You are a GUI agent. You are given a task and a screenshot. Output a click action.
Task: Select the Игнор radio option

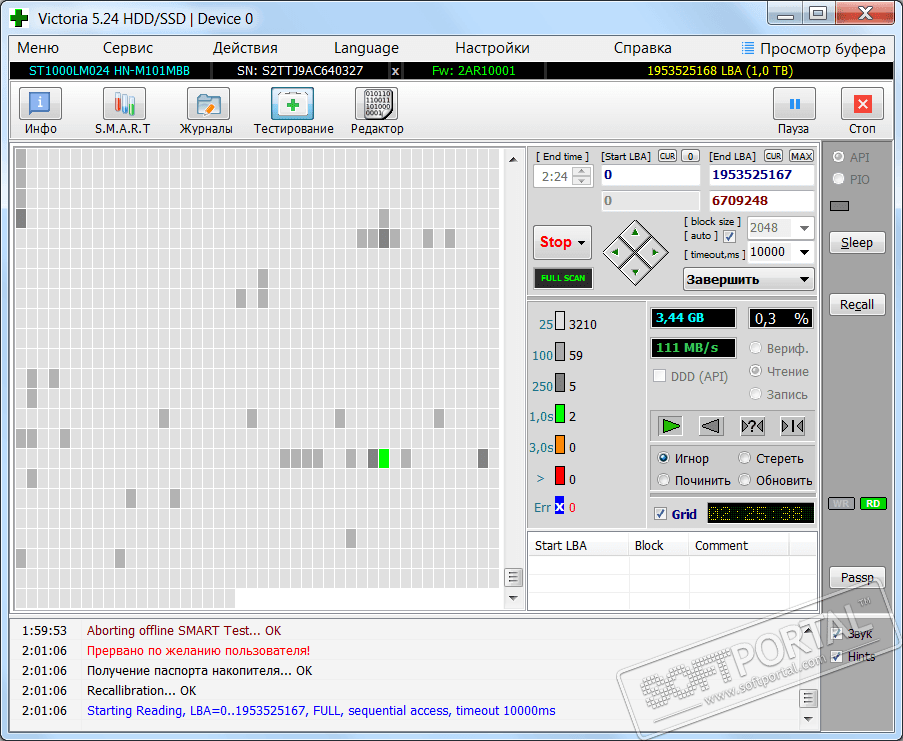pyautogui.click(x=663, y=458)
